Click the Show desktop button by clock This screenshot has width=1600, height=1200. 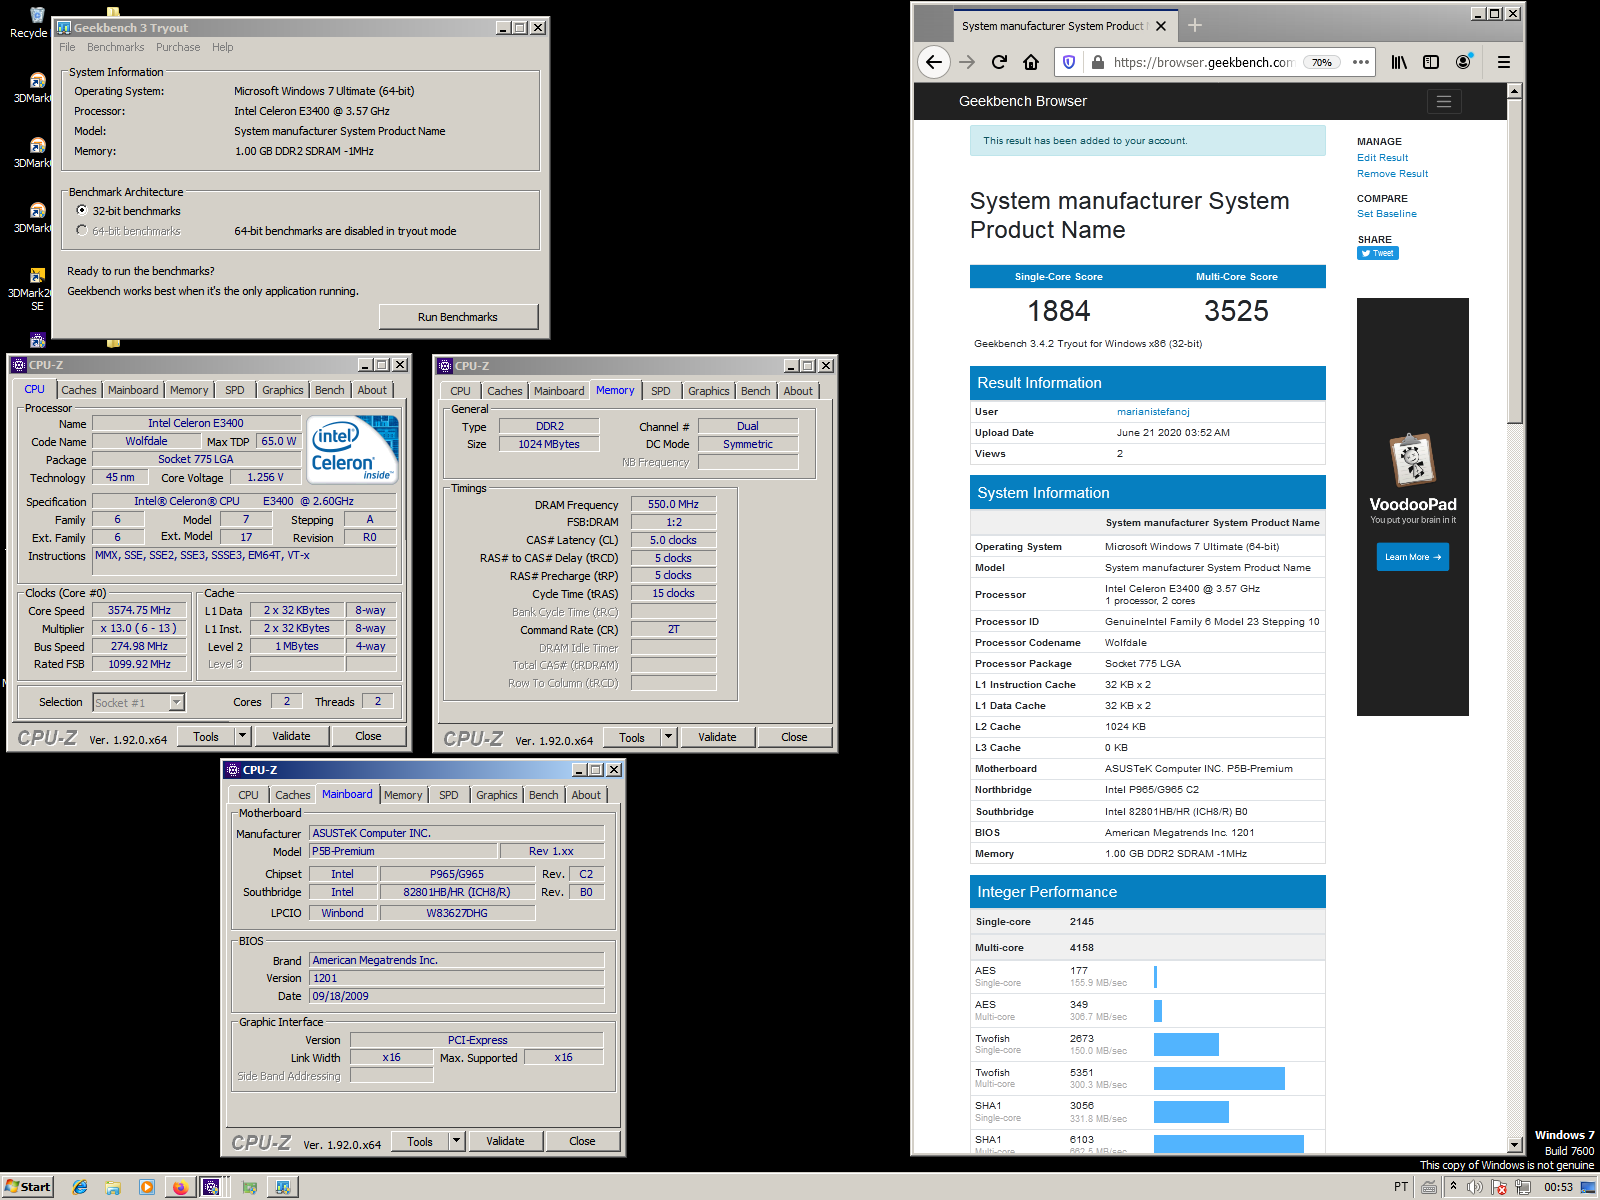click(x=1588, y=1187)
